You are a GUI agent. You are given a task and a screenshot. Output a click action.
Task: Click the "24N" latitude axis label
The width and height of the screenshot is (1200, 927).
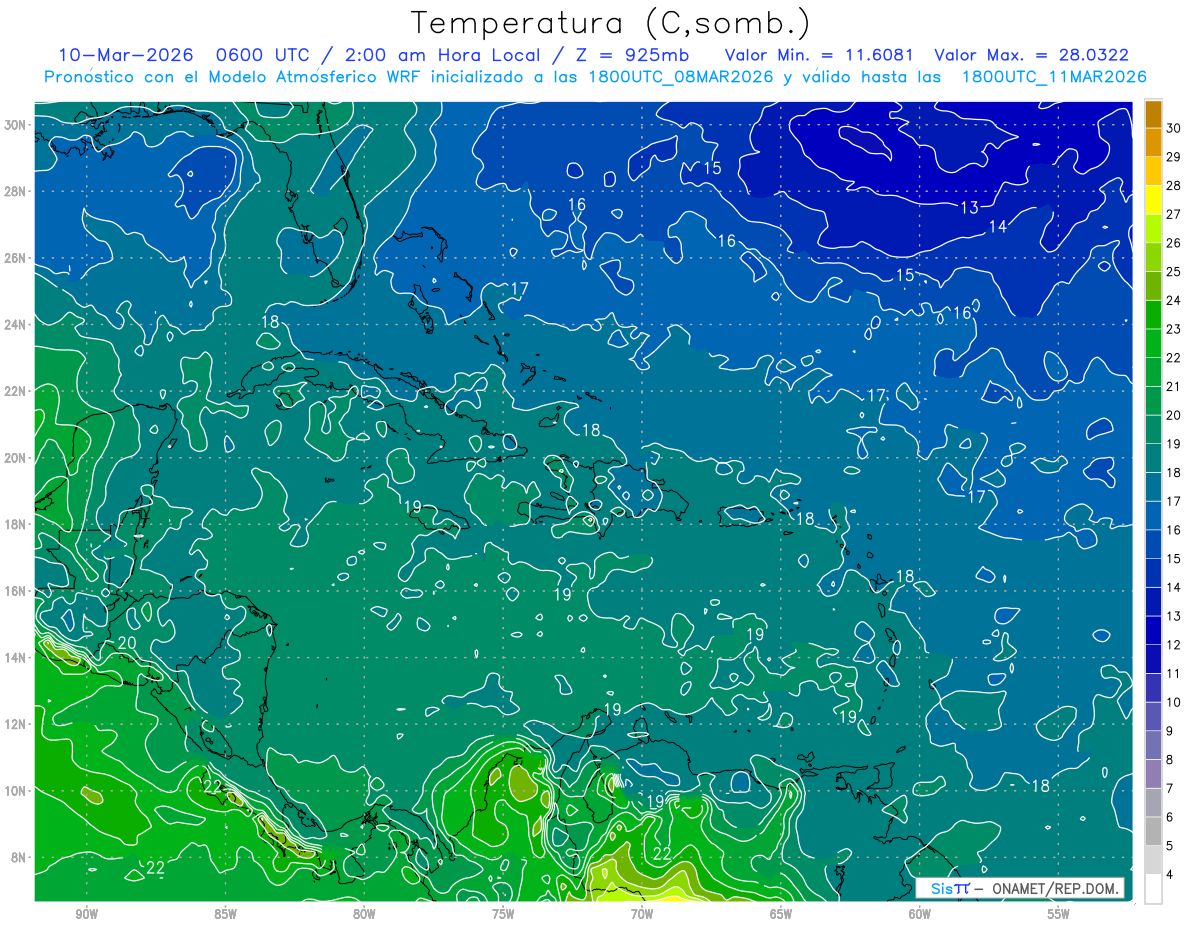15,325
